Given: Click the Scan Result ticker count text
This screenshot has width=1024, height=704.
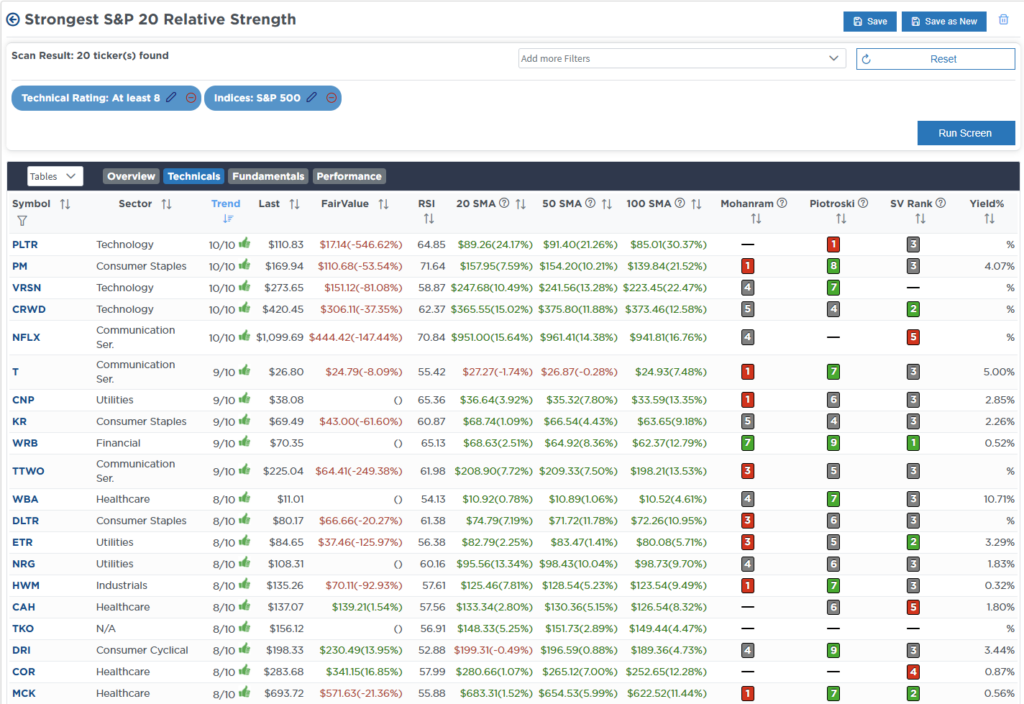Looking at the screenshot, I should pos(90,56).
